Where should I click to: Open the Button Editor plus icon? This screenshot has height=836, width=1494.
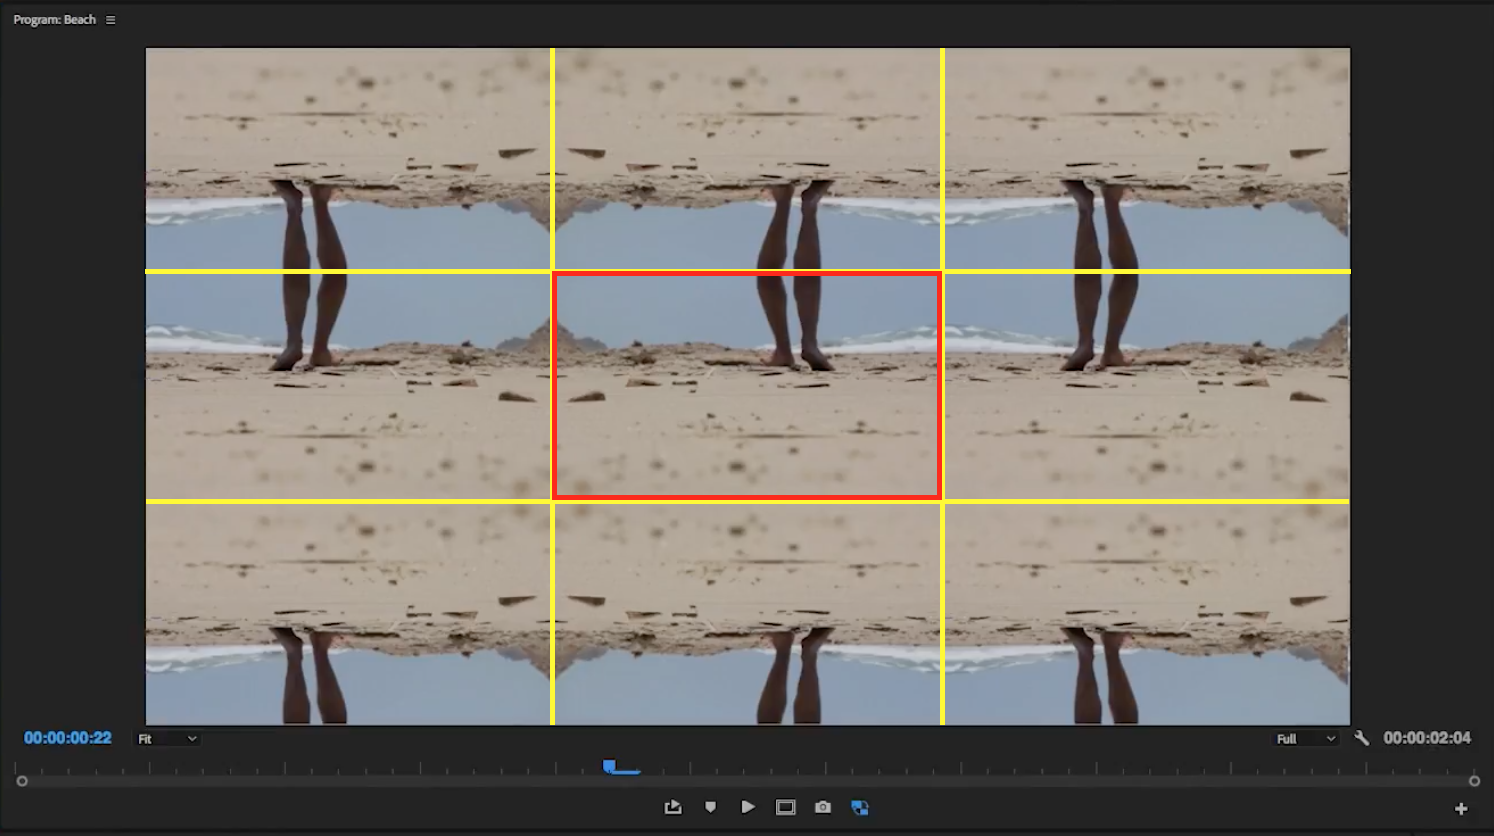point(1461,808)
